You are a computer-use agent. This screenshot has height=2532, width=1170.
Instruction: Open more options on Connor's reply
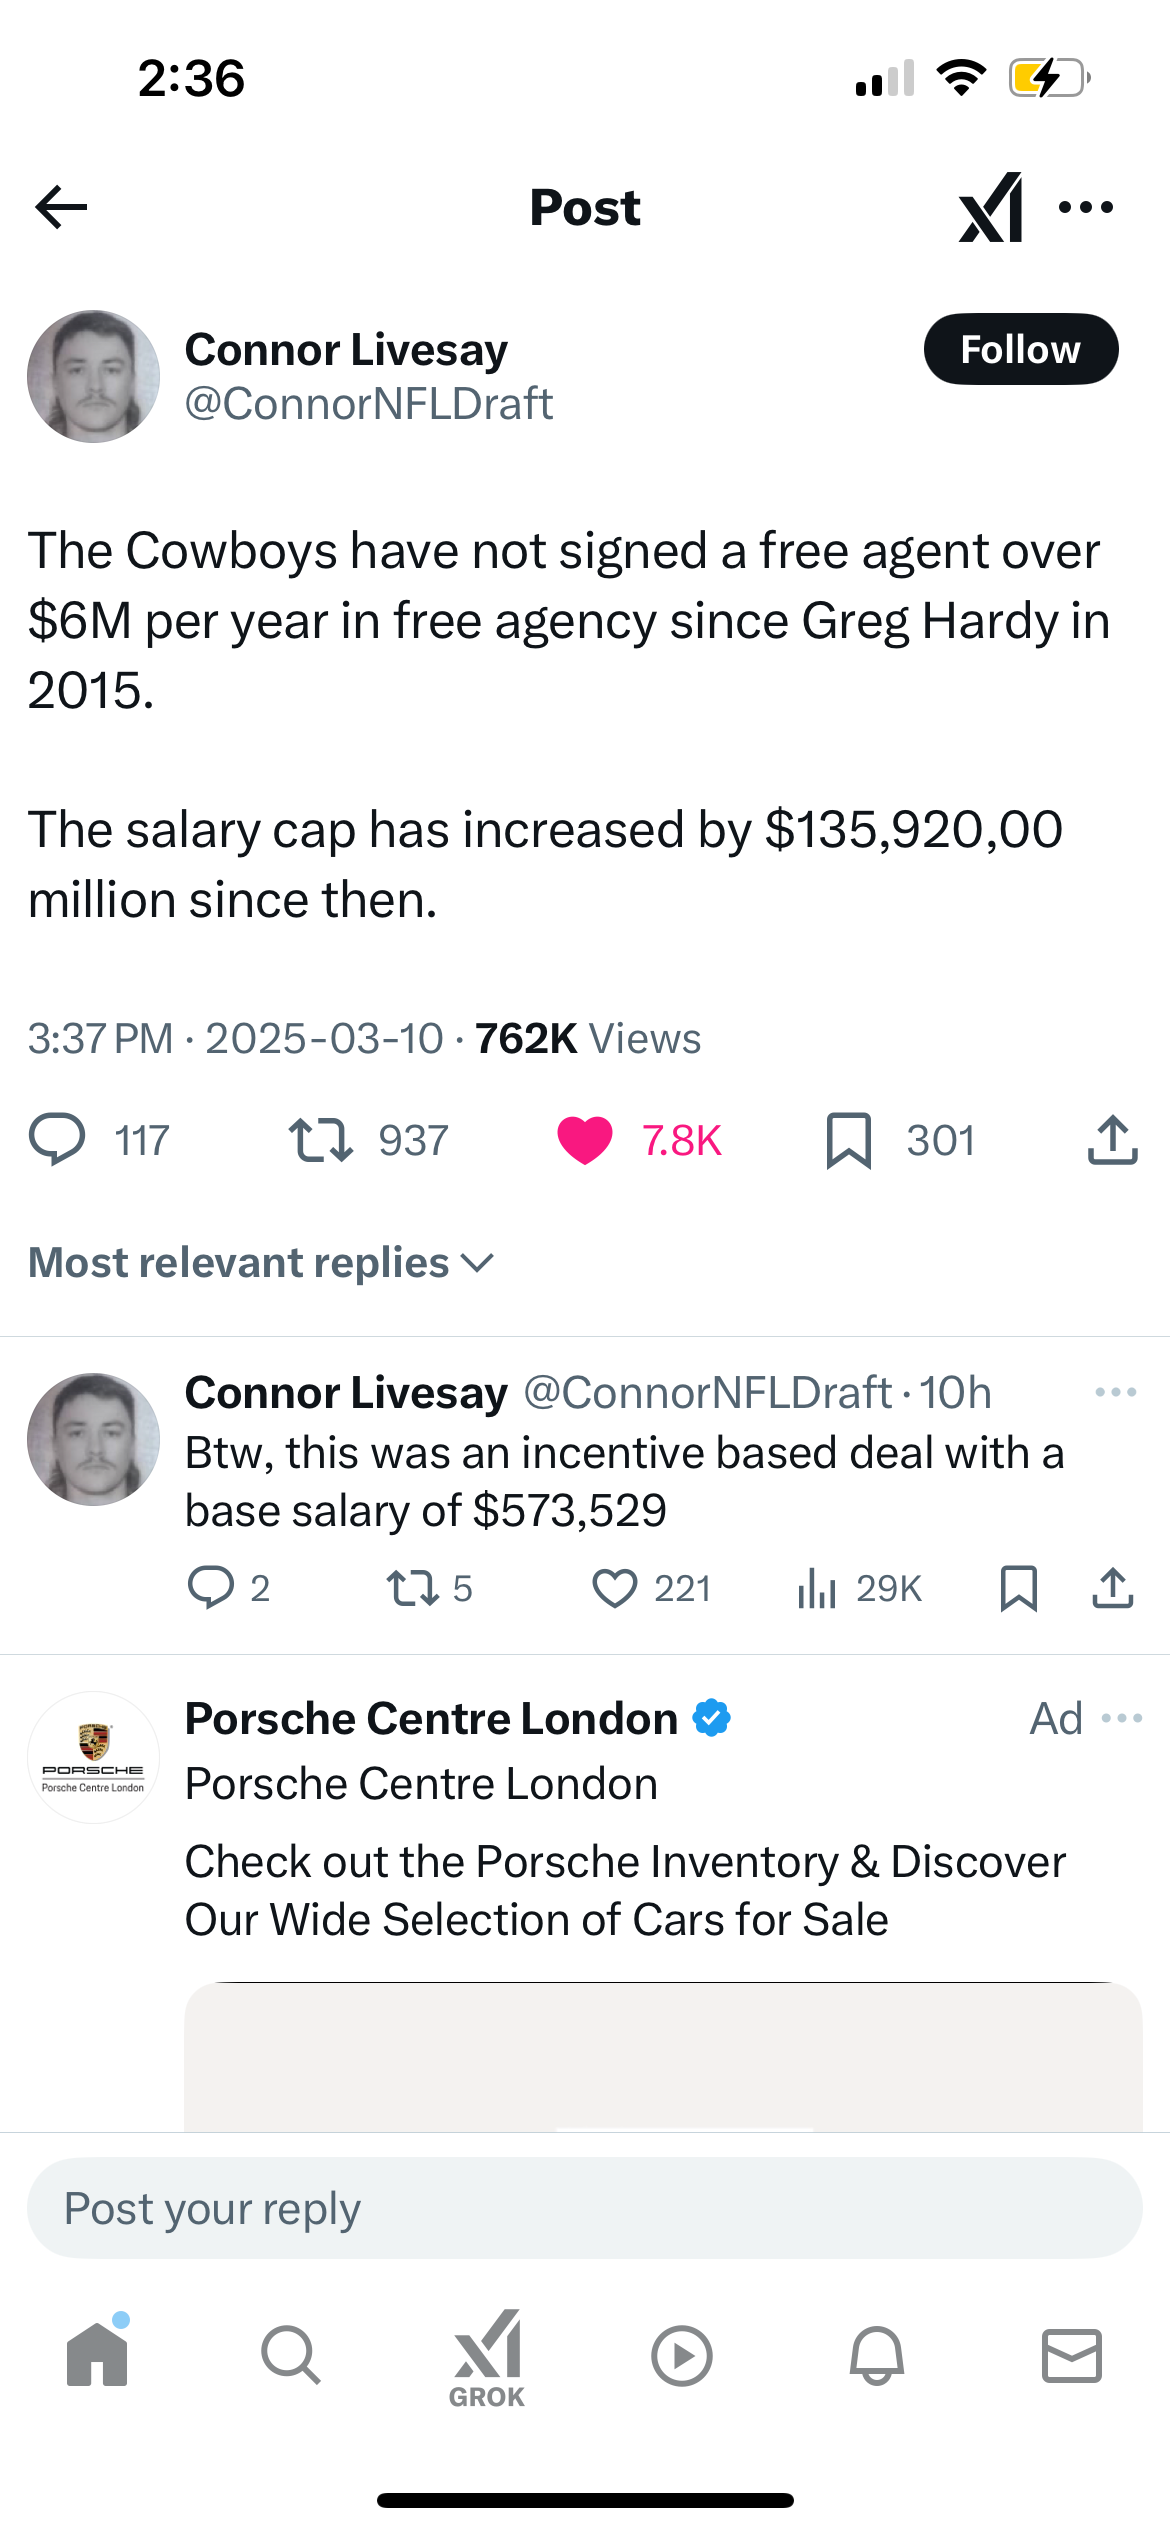[x=1115, y=1392]
